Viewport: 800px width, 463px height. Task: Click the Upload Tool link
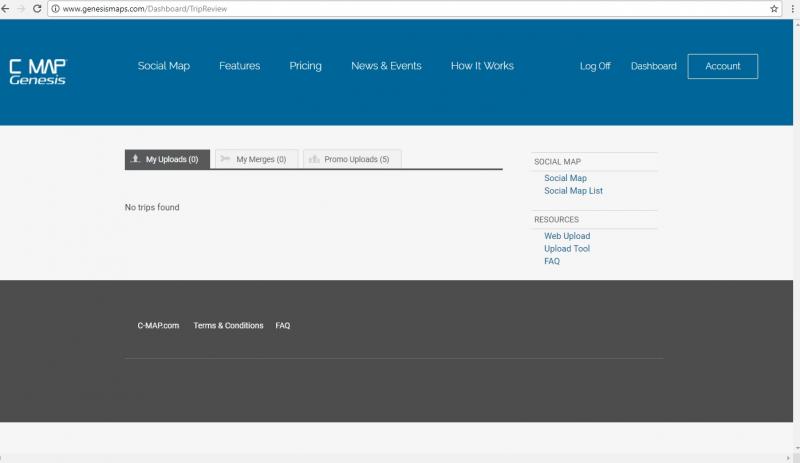[567, 248]
